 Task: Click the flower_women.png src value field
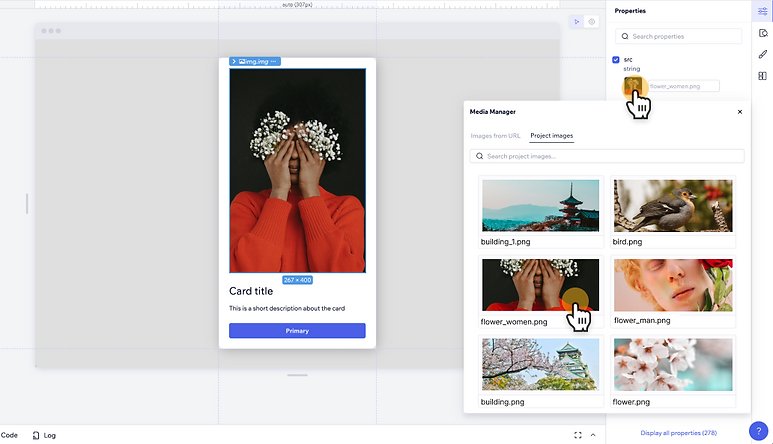[683, 86]
